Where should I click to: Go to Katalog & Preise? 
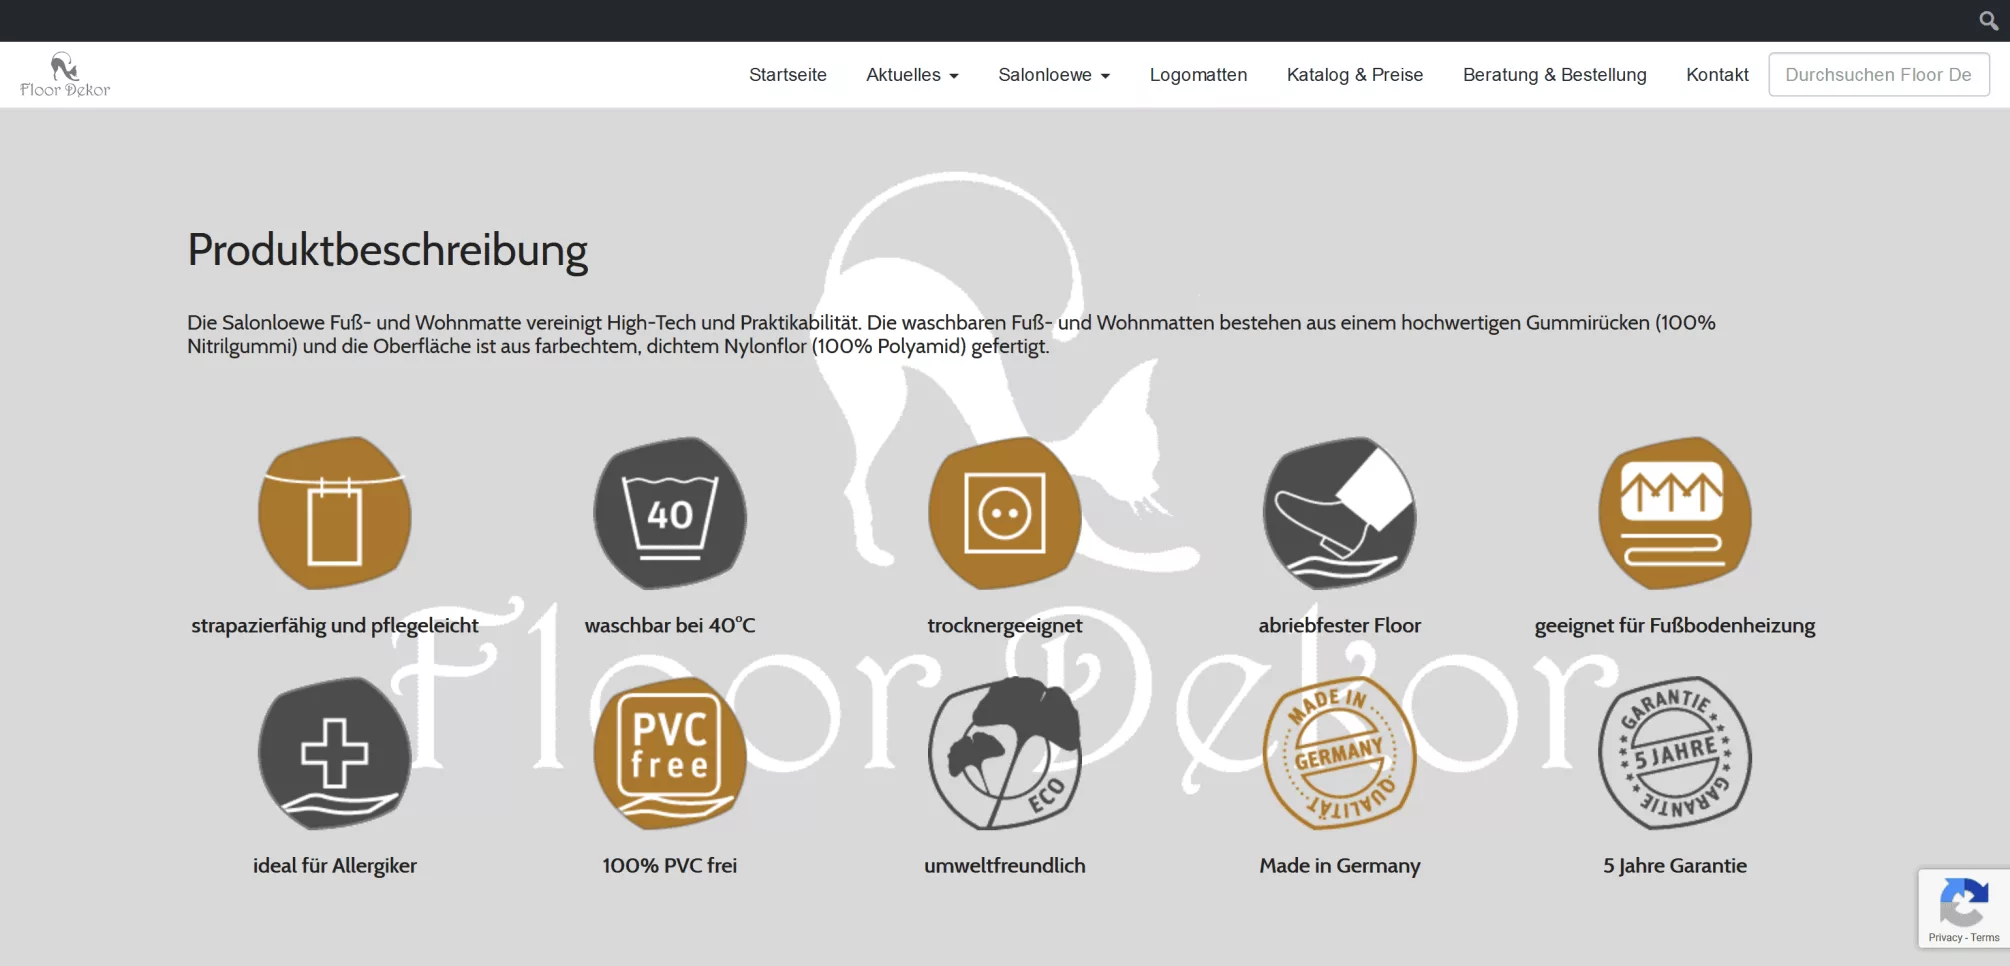pos(1355,75)
